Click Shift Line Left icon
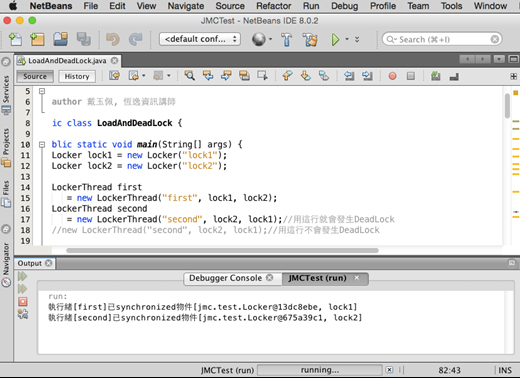This screenshot has width=520, height=378. click(349, 76)
